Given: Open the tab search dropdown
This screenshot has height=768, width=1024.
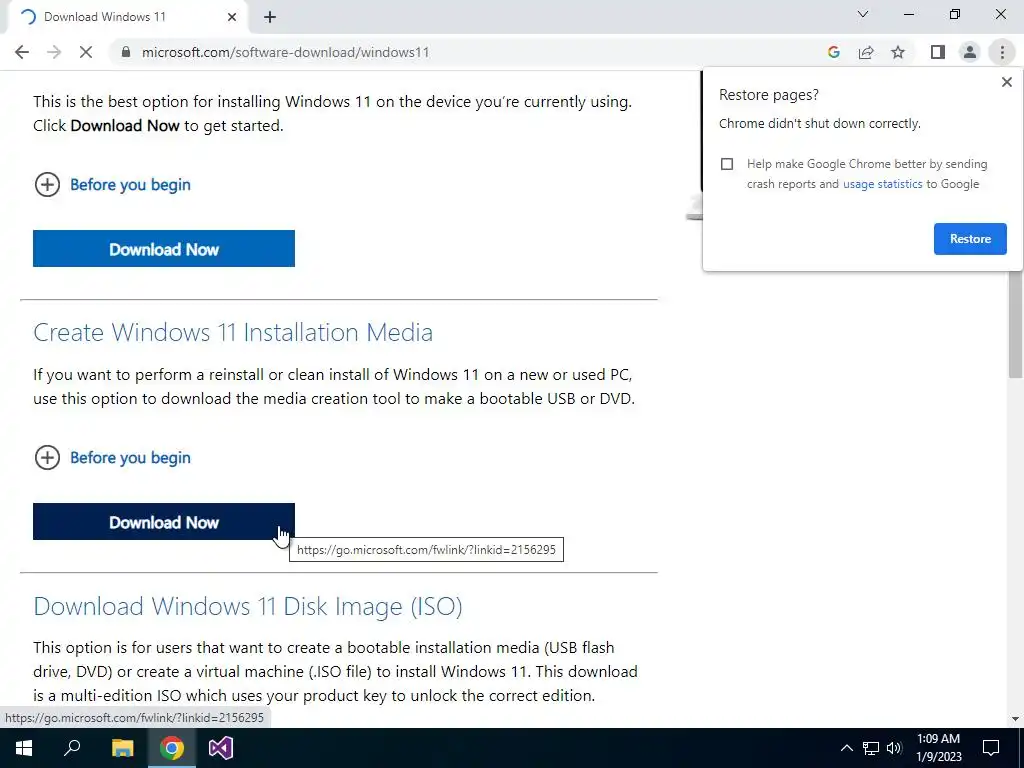Looking at the screenshot, I should (x=863, y=14).
